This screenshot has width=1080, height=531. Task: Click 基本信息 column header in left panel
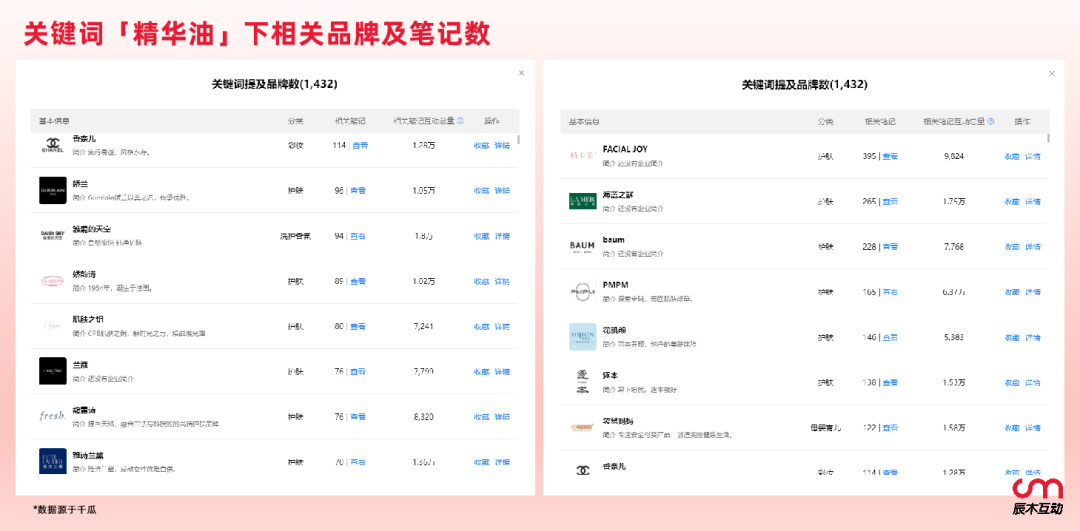pos(54,121)
